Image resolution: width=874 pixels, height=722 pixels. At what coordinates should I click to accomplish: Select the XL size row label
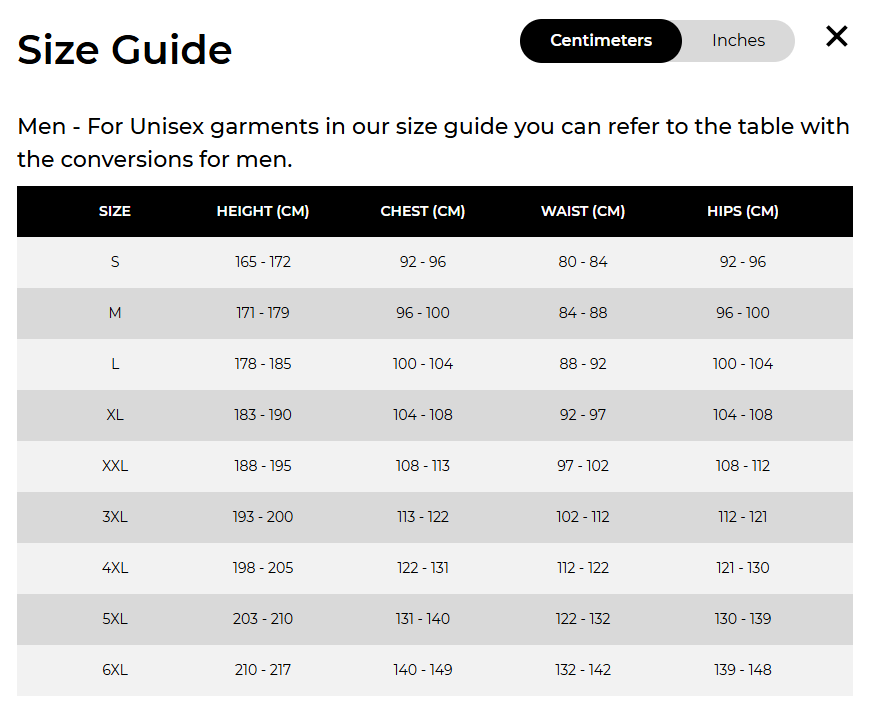click(x=115, y=415)
